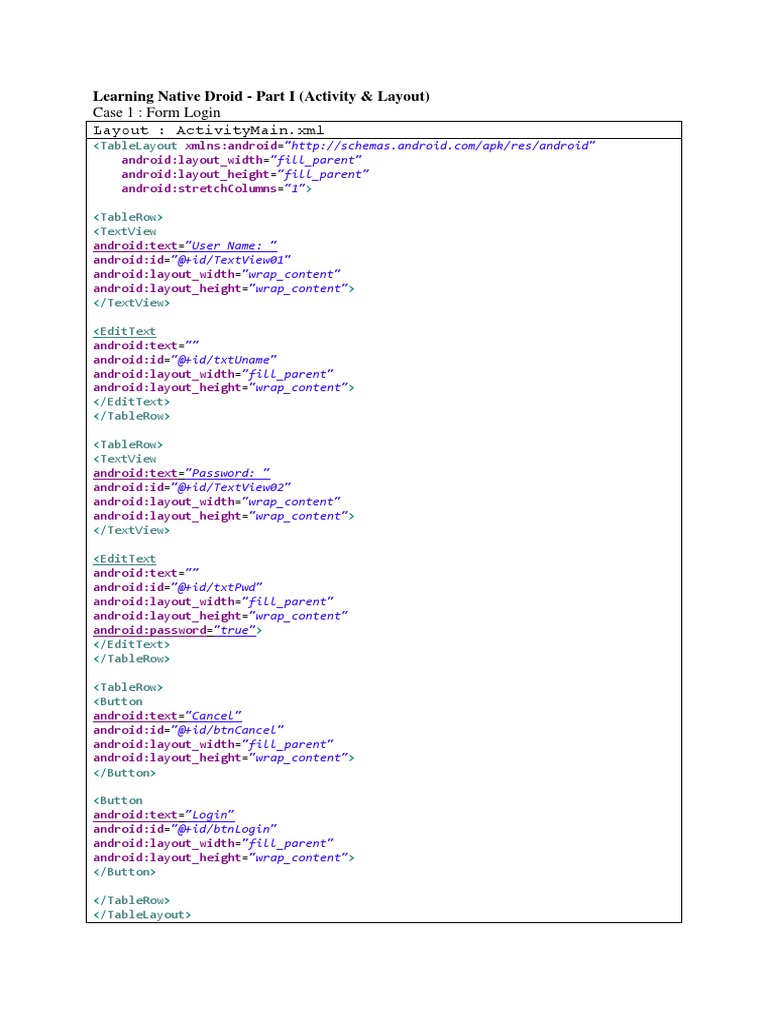Click the <Button tag above the Cancel text
This screenshot has width=768, height=1024.
(118, 701)
